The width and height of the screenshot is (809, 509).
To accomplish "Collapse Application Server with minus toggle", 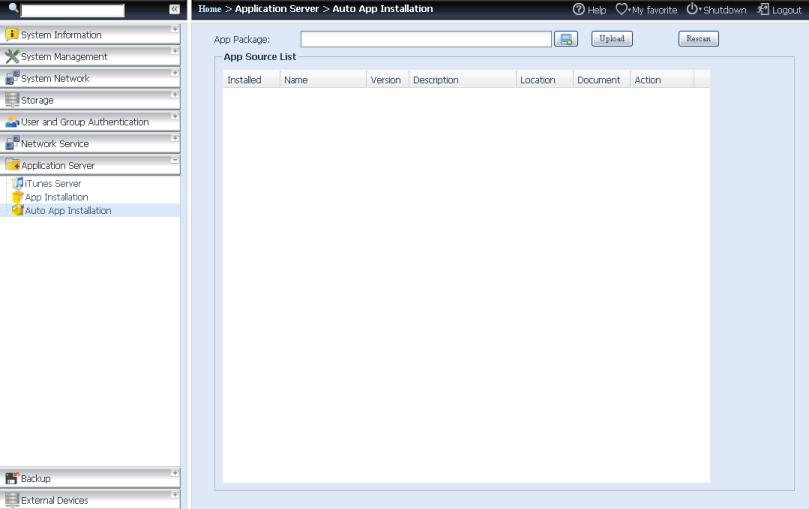I will 175,160.
